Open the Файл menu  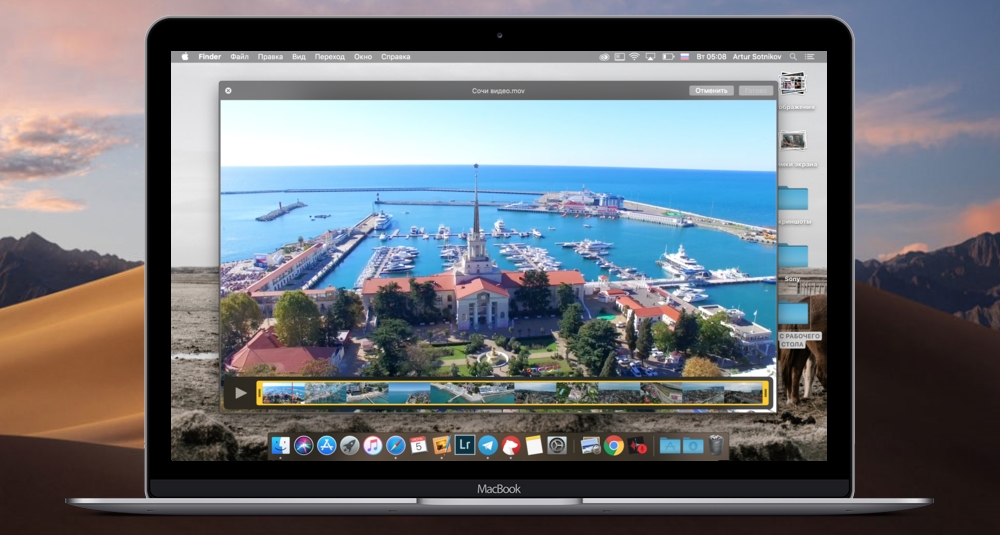[x=239, y=57]
